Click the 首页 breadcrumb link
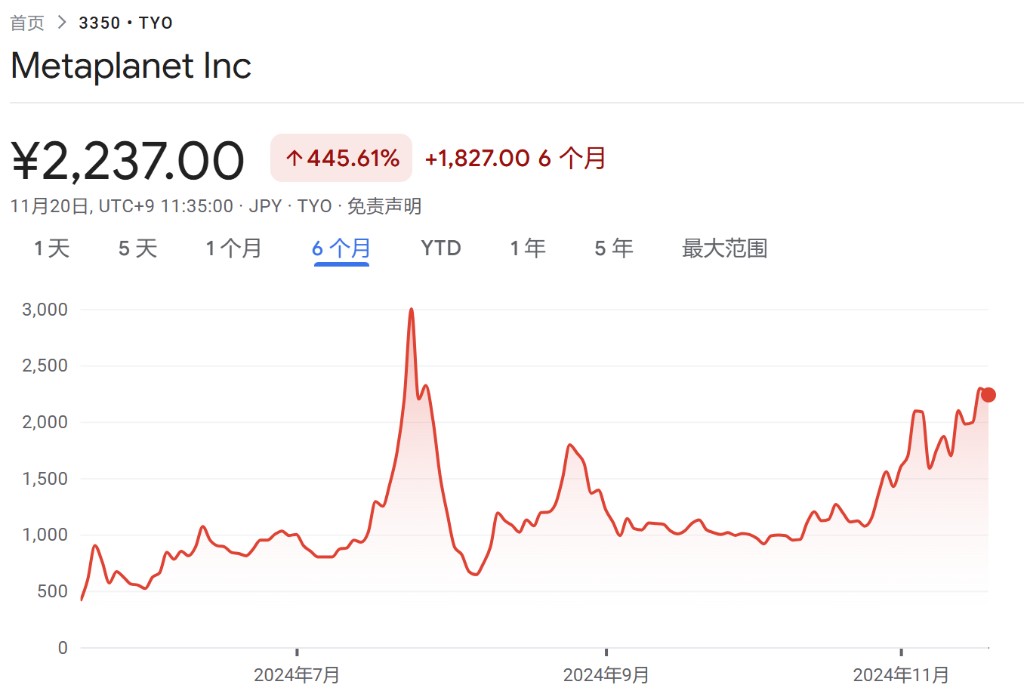 (x=27, y=23)
